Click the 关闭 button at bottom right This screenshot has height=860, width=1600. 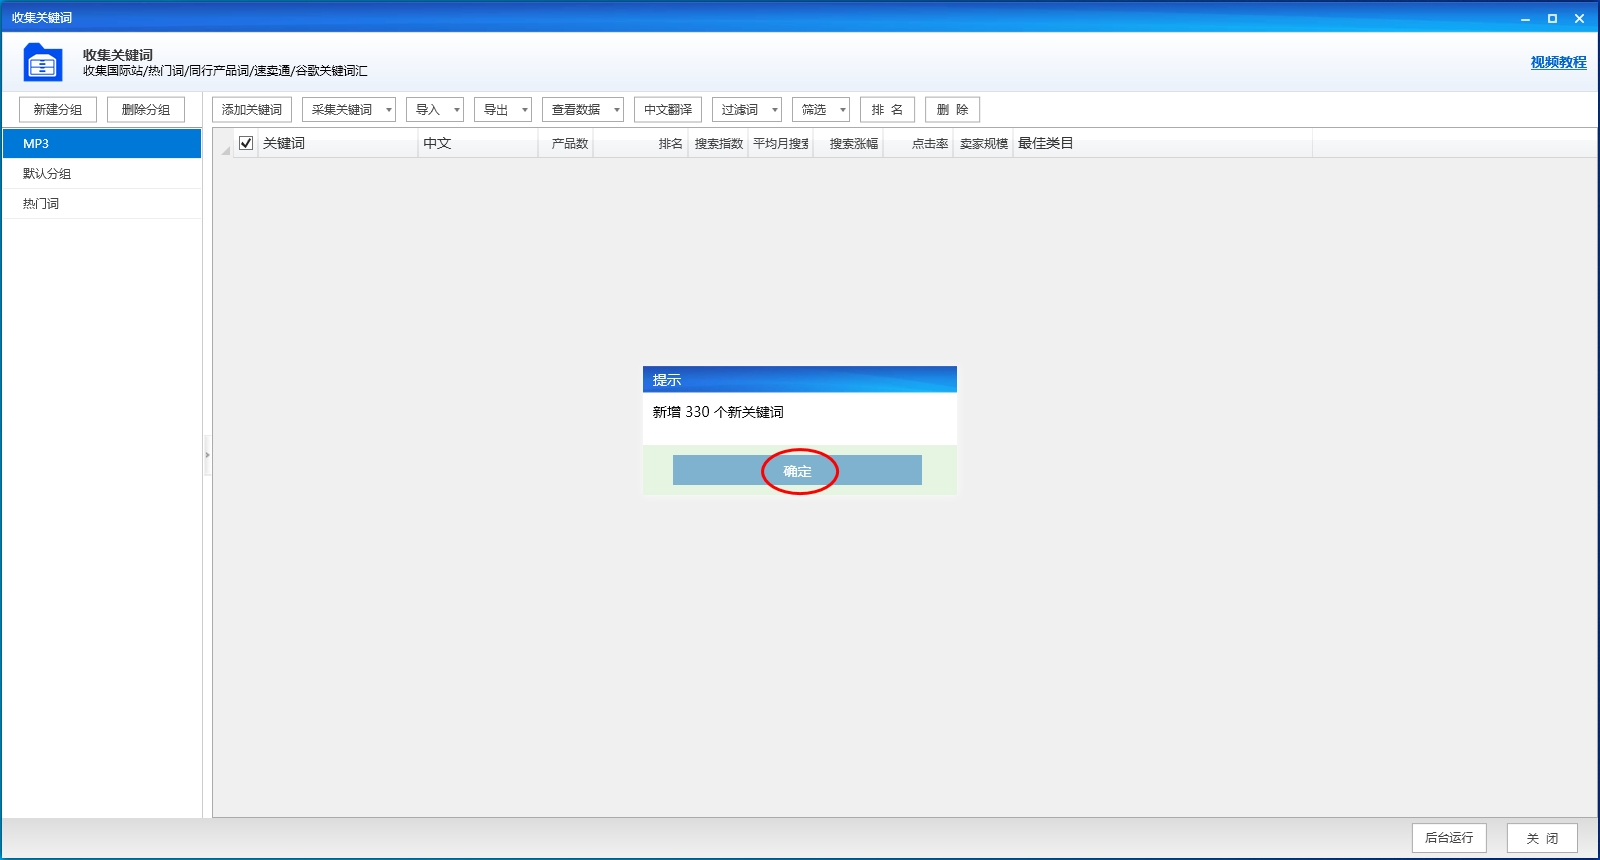[1542, 837]
